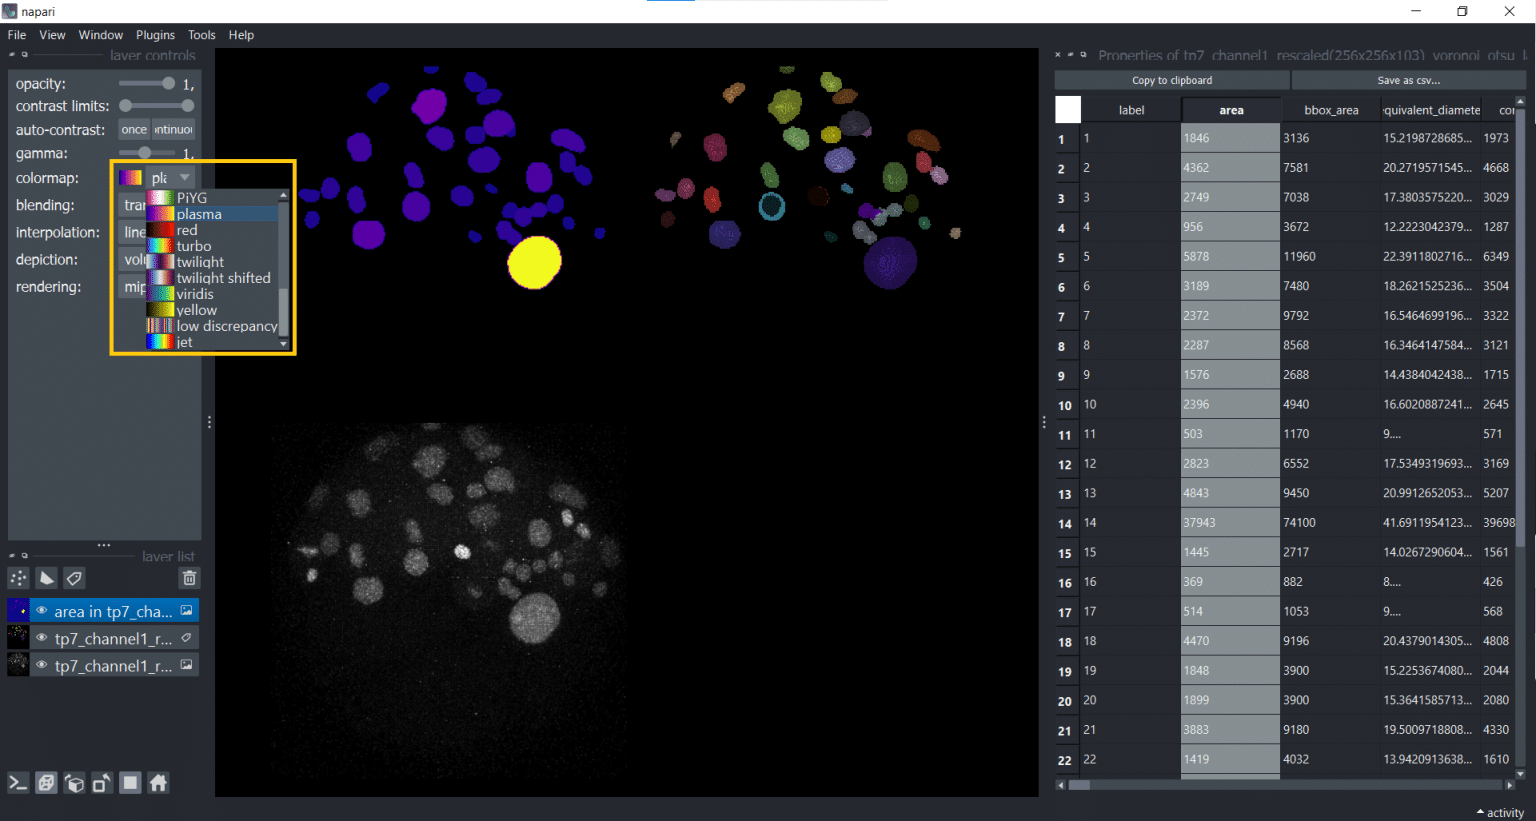1536x821 pixels.
Task: Delete the selected layer with trash icon
Action: coord(189,578)
